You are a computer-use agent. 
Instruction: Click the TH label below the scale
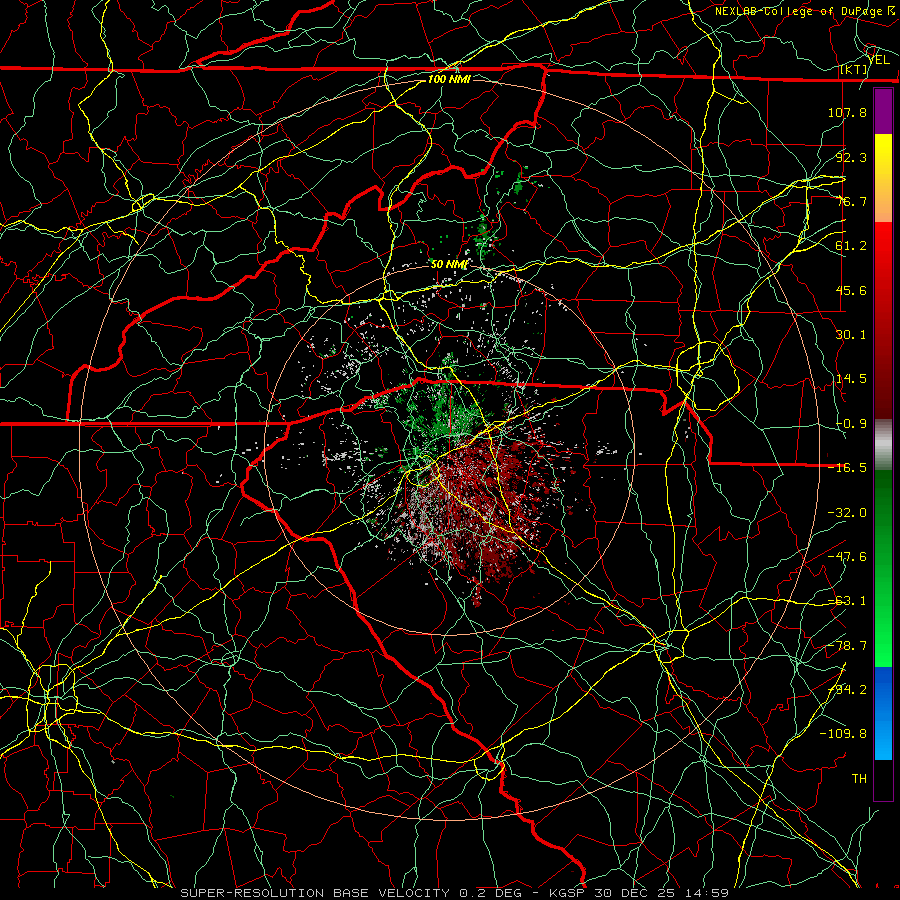859,779
